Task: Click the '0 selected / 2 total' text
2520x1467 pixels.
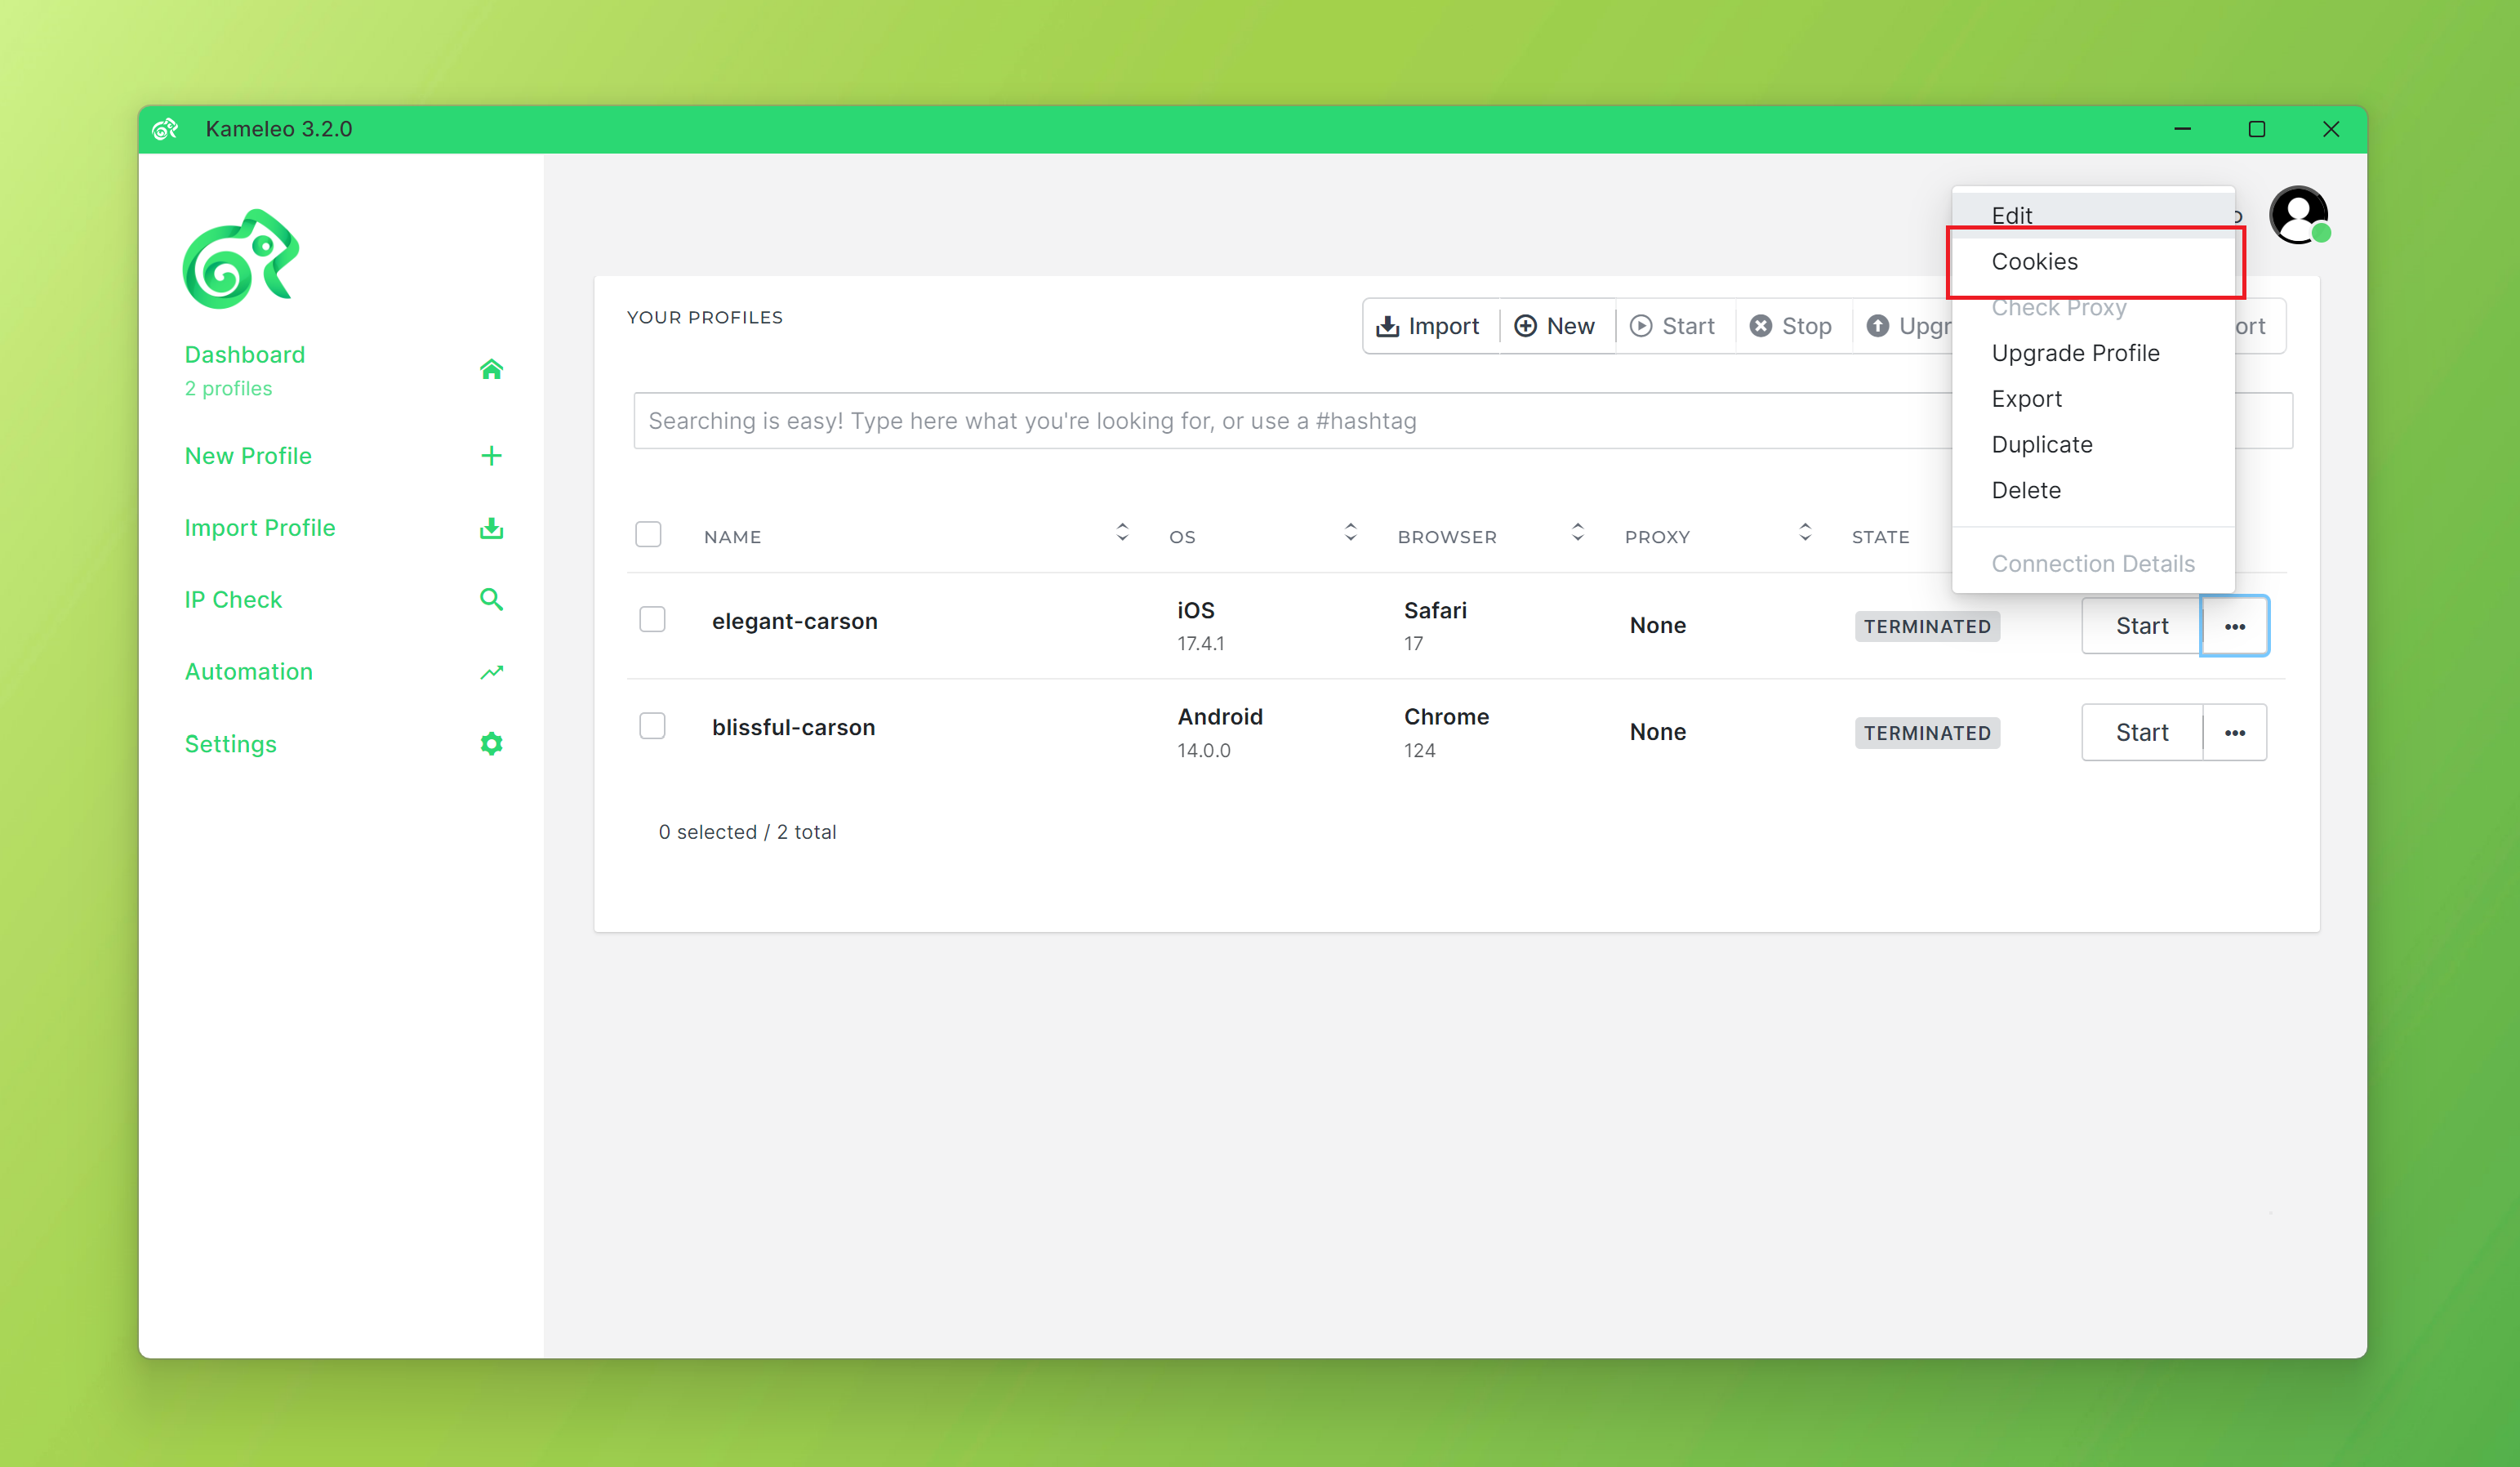Action: point(748,832)
